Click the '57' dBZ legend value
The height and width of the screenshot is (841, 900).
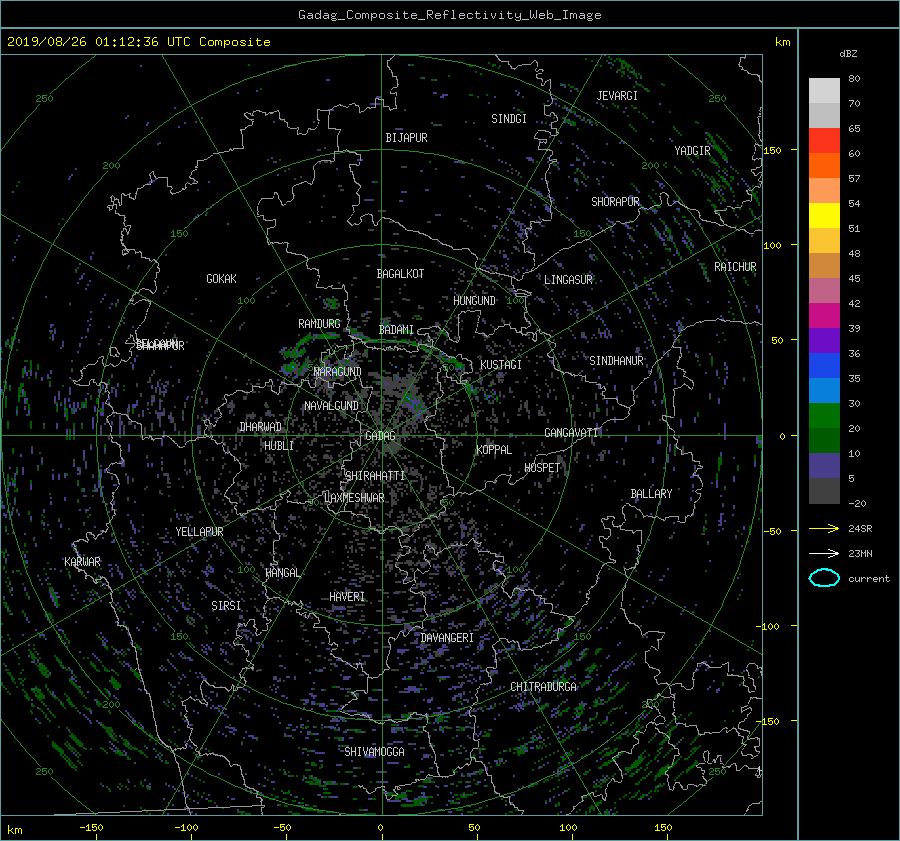(x=854, y=179)
